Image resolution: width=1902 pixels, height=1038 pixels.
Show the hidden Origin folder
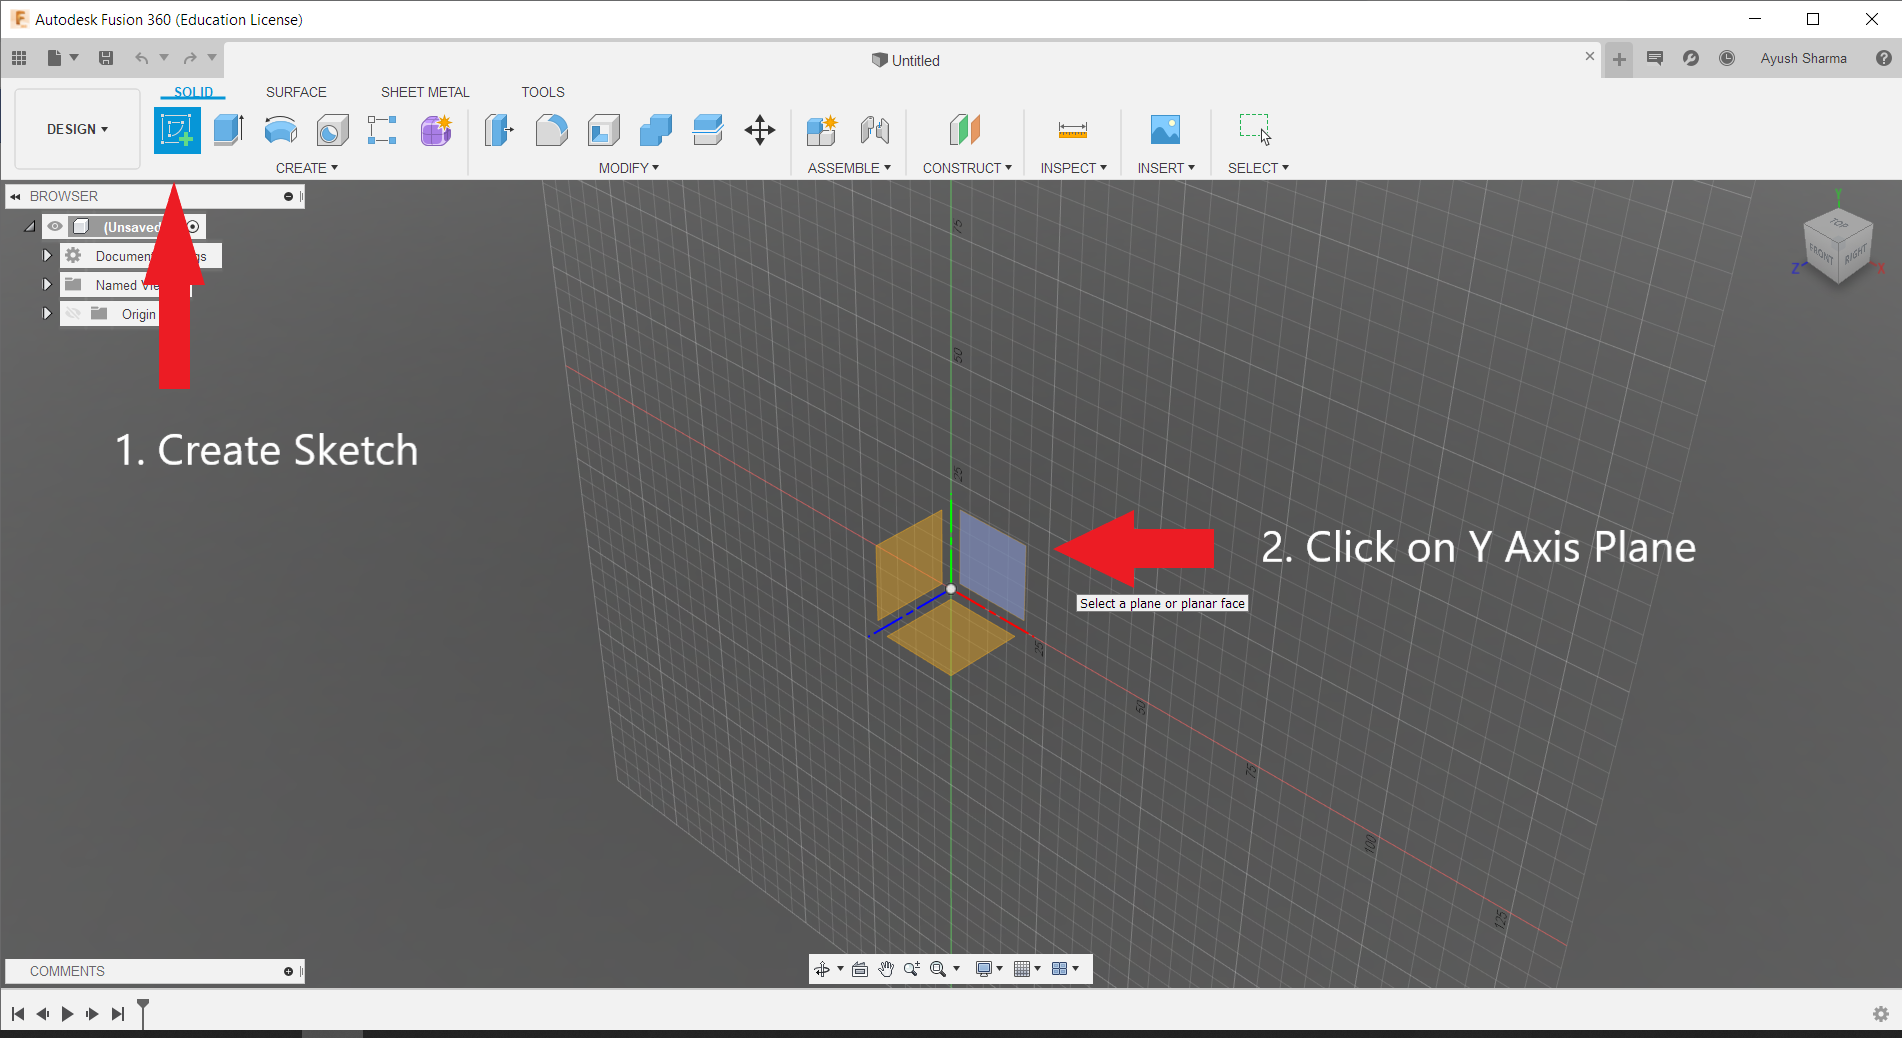tap(73, 313)
